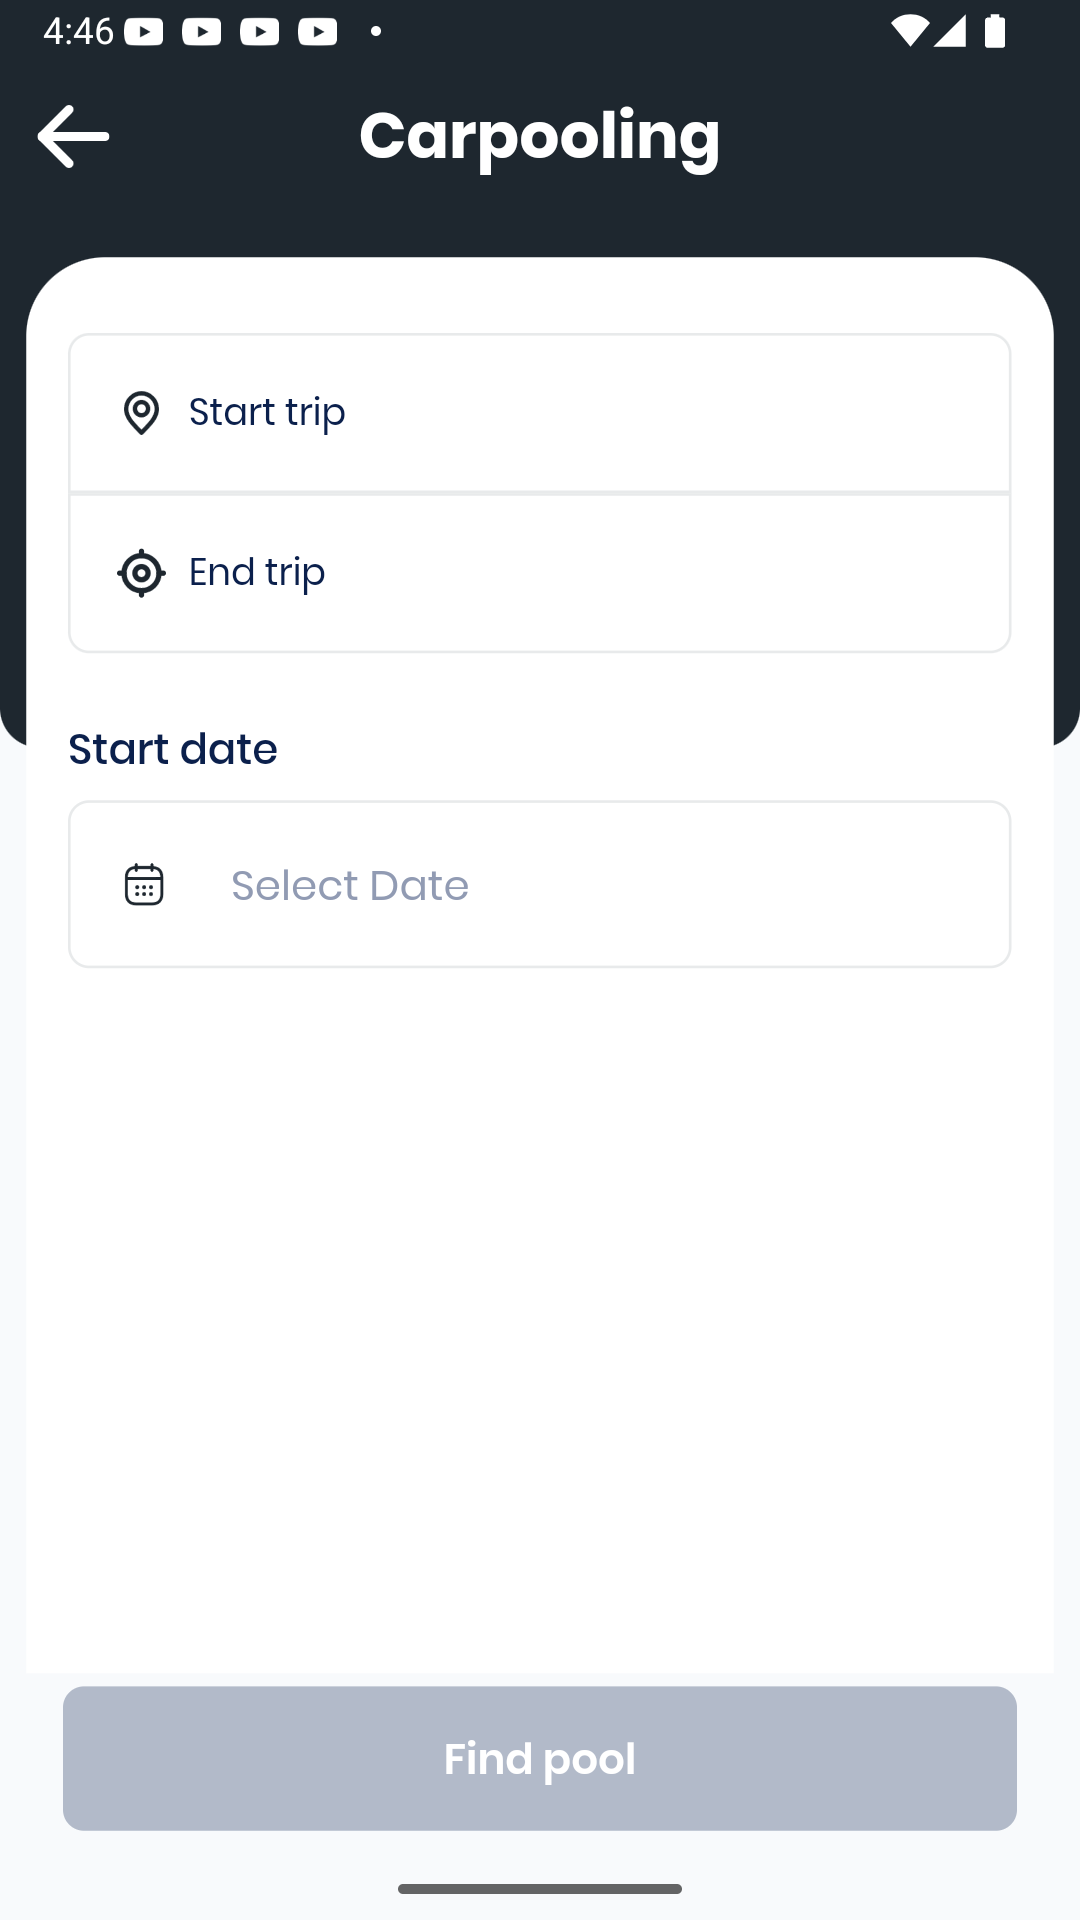Screen dimensions: 1080x1920
Task: Tap the Wi-Fi status icon
Action: click(x=909, y=31)
